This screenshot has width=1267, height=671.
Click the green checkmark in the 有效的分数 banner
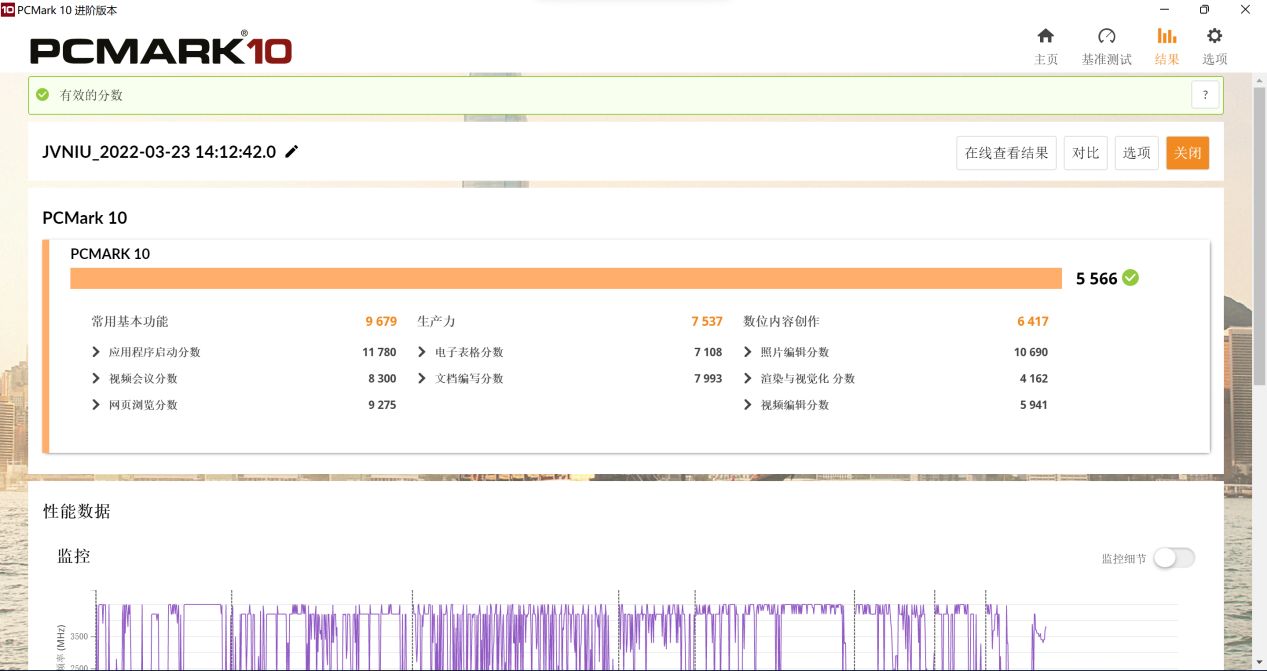42,95
